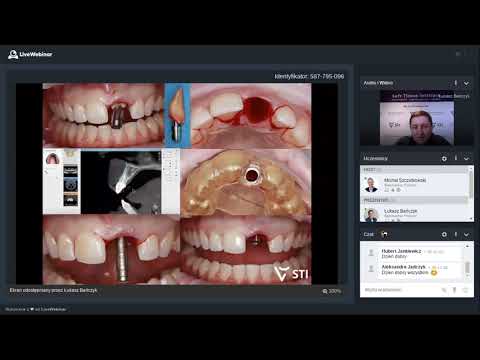
Task: Open participants panel more options
Action: [x=456, y=158]
